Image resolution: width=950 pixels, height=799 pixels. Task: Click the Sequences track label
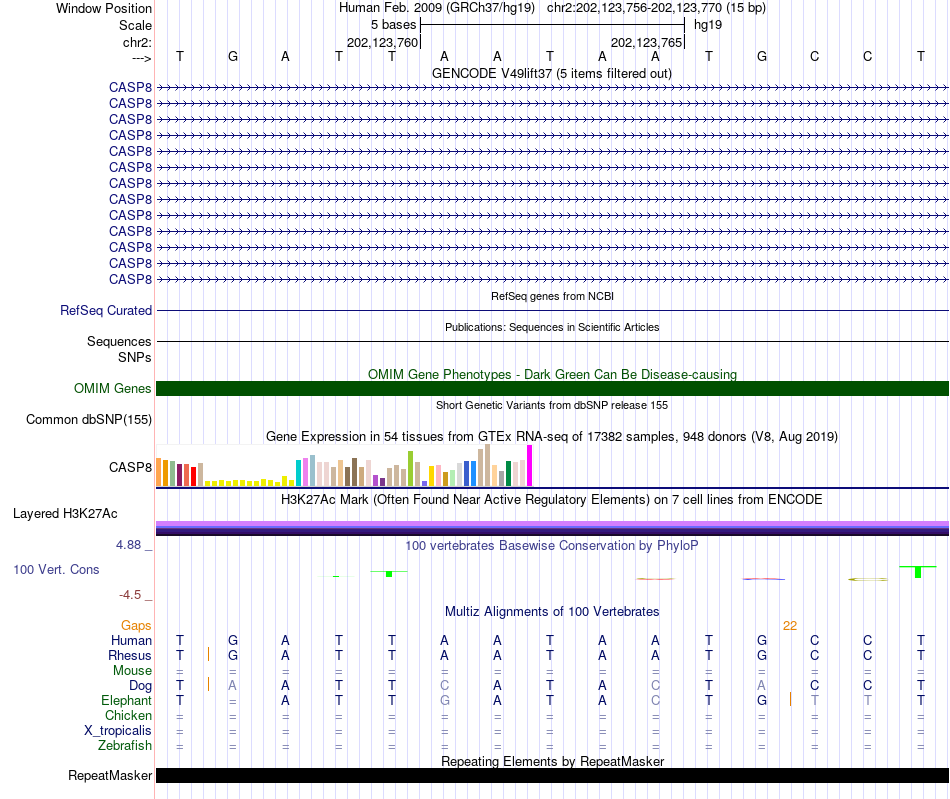(119, 341)
